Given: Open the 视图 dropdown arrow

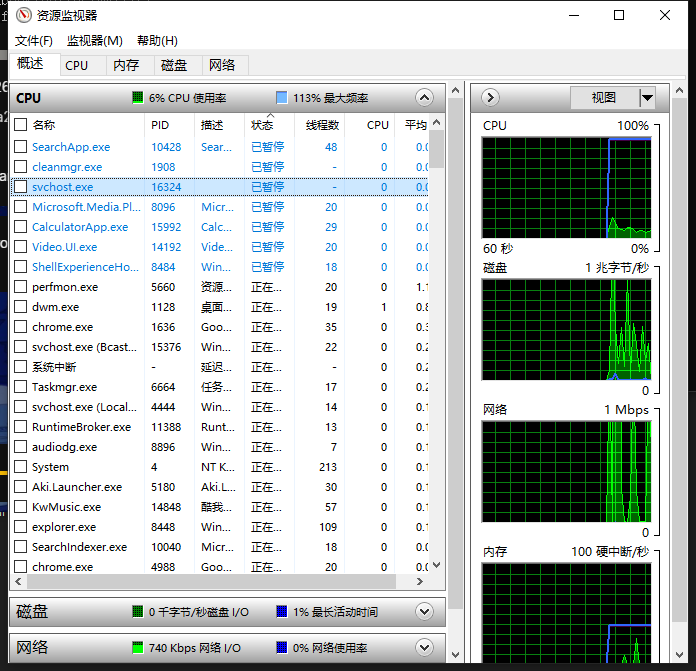Looking at the screenshot, I should pyautogui.click(x=647, y=98).
